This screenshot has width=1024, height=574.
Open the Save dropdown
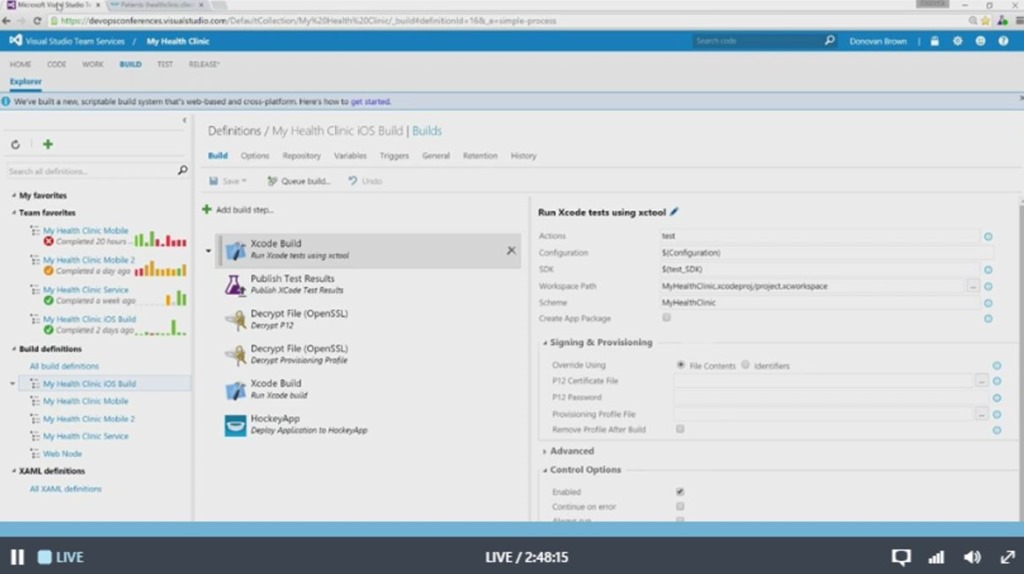[244, 181]
